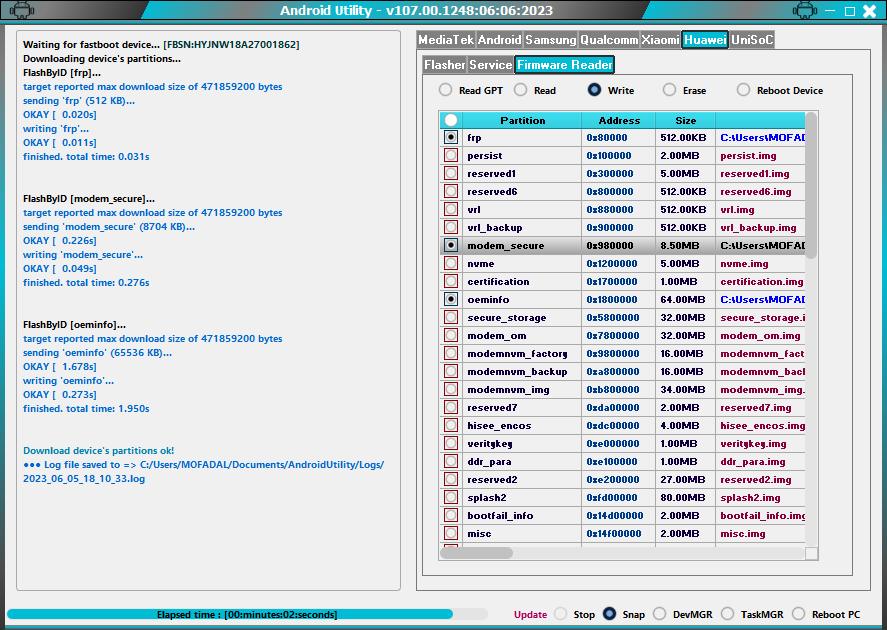Select the Huawei tab
This screenshot has height=630, width=887.
pyautogui.click(x=705, y=40)
